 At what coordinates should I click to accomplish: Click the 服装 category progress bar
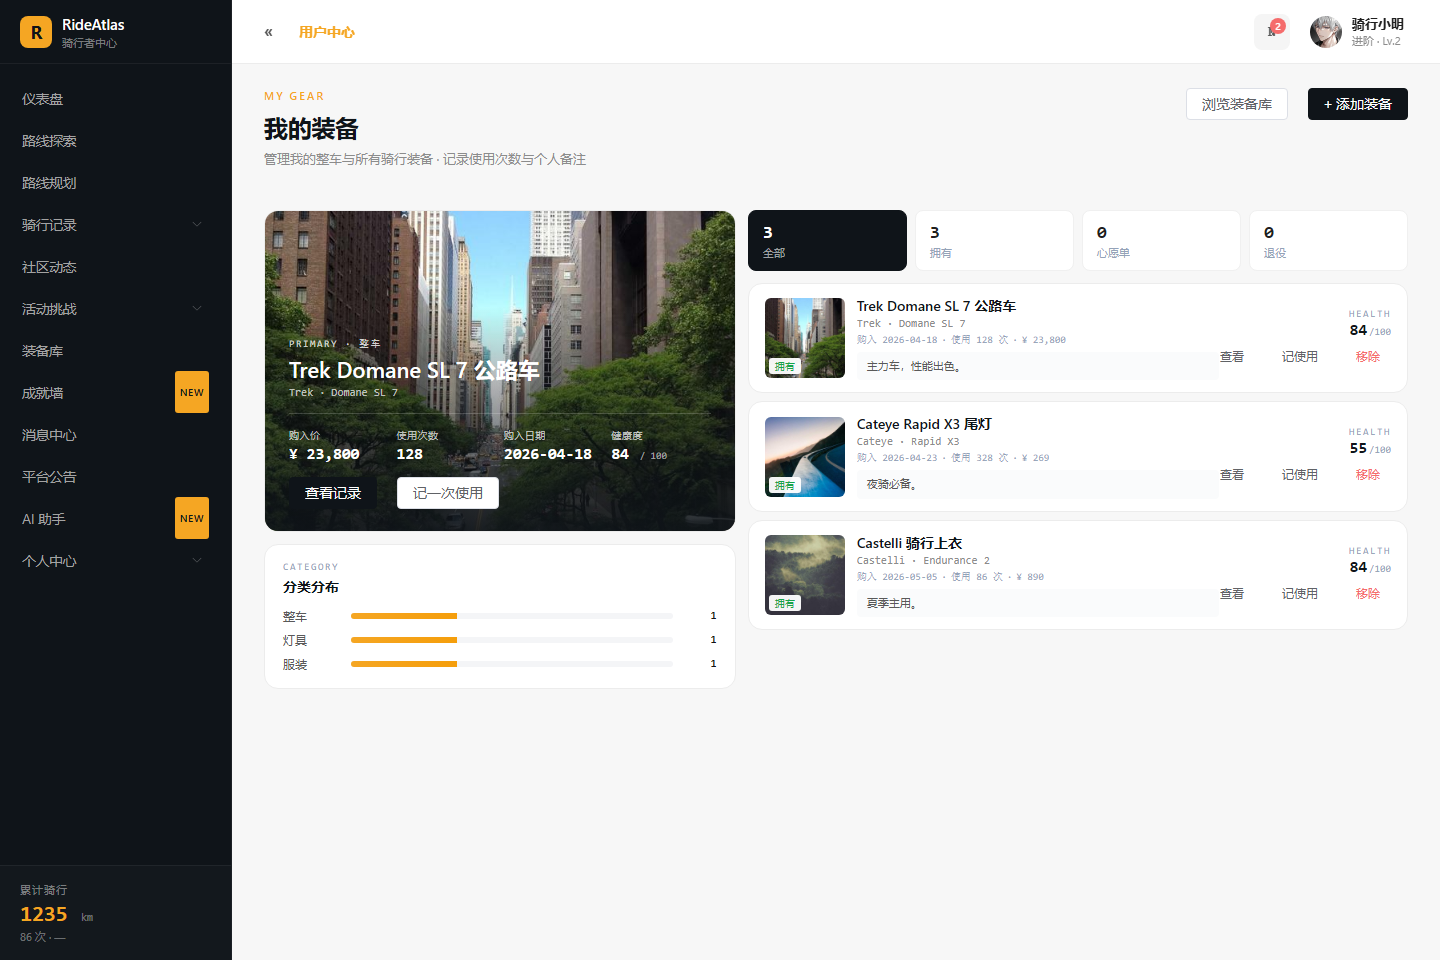click(x=512, y=664)
